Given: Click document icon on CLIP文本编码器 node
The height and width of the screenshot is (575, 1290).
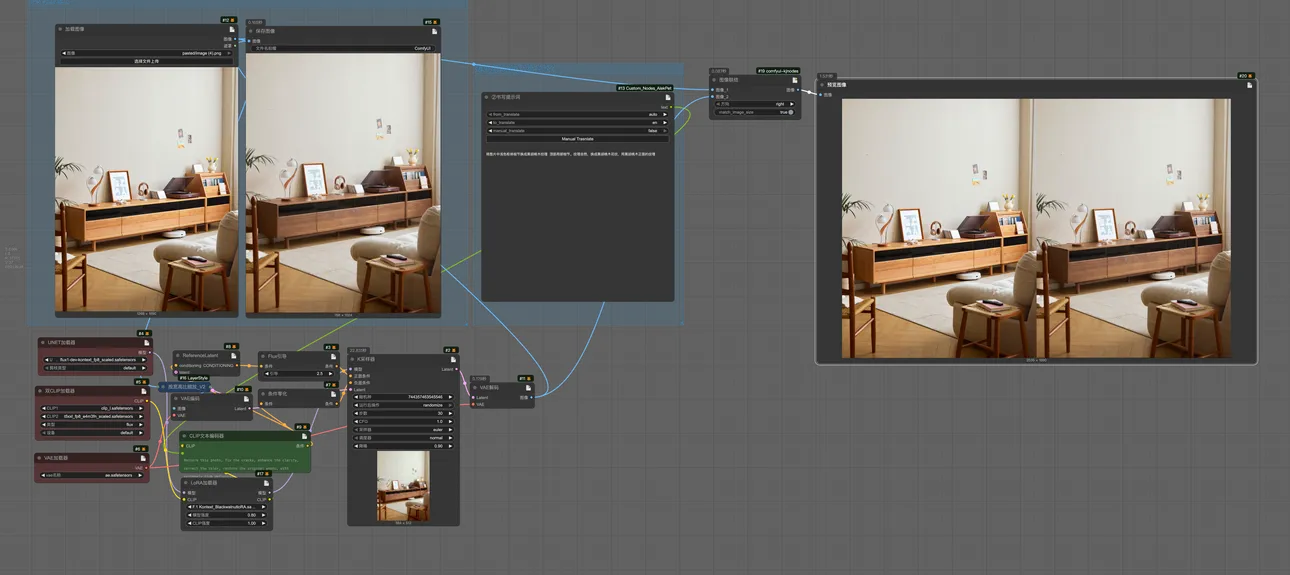Looking at the screenshot, I should pos(304,436).
